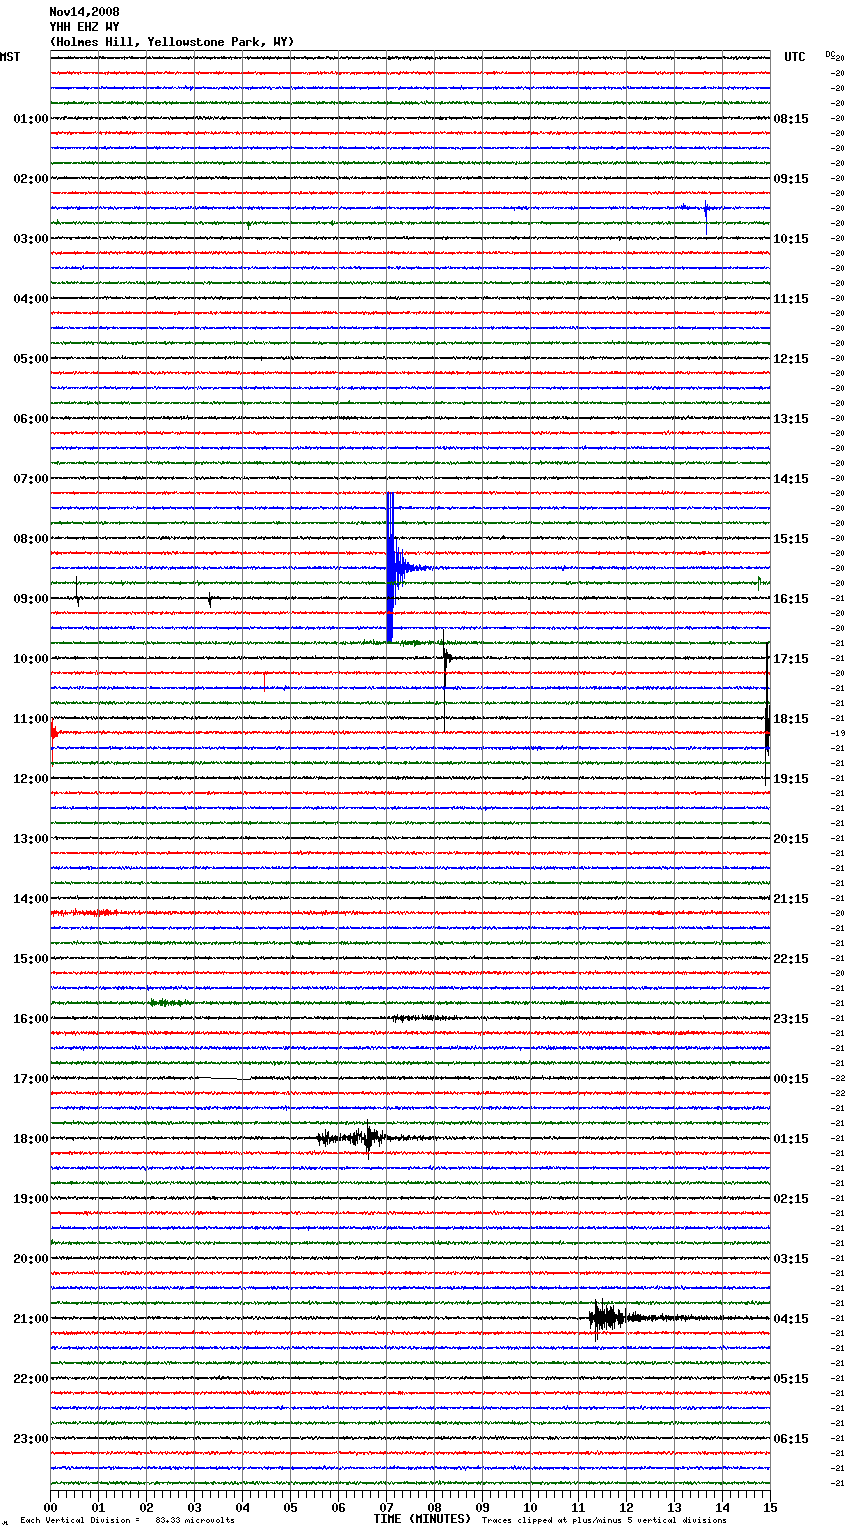
Task: Click the 02:00 MST time label
Action: pos(31,179)
